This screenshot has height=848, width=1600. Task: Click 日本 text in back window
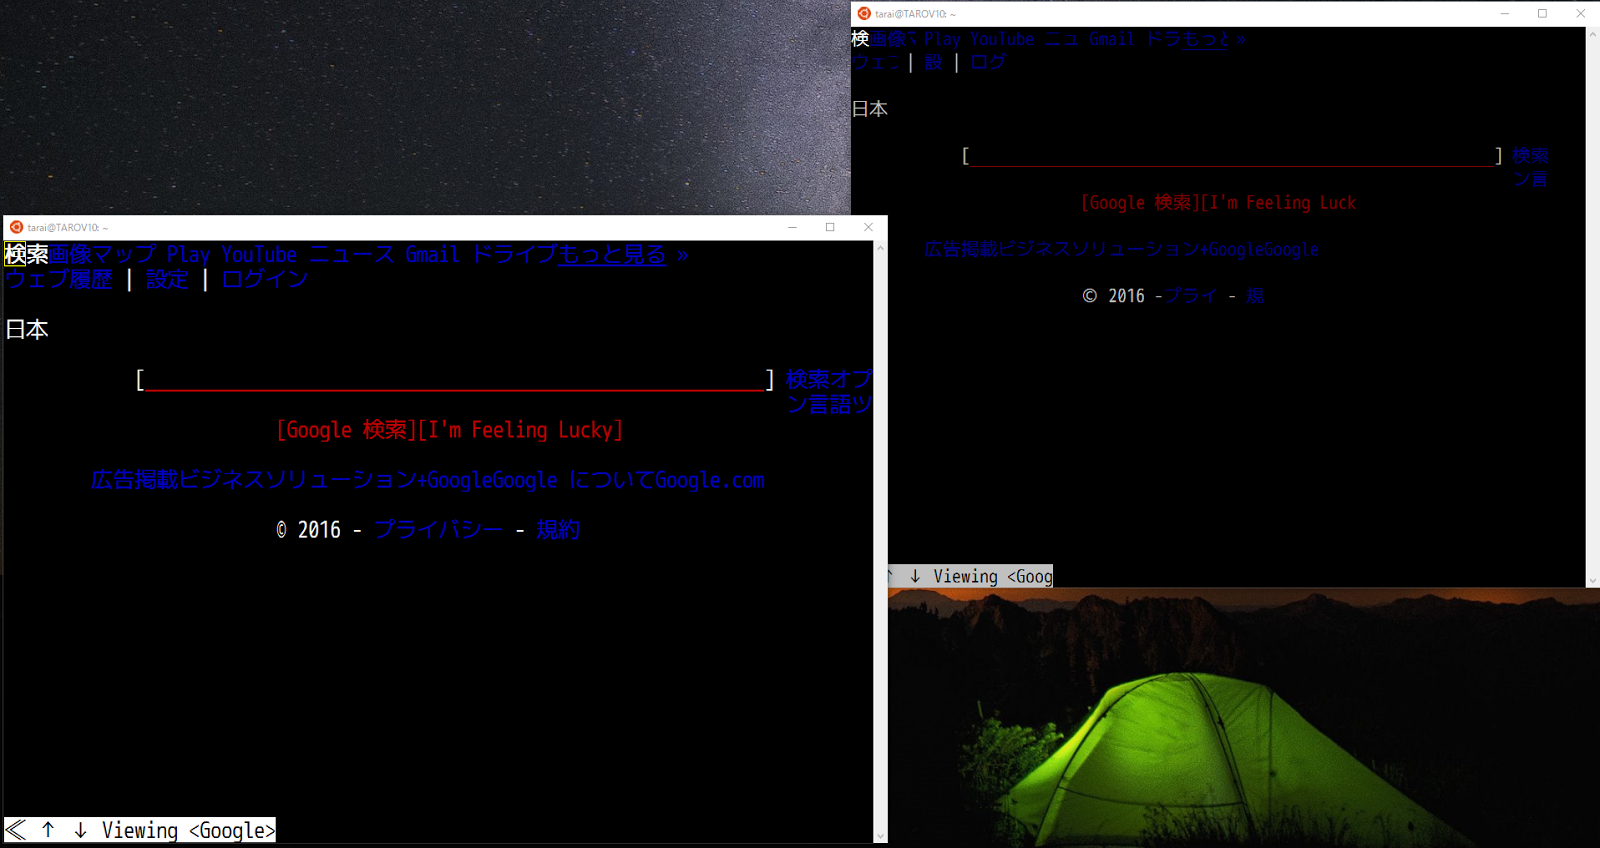tap(869, 109)
